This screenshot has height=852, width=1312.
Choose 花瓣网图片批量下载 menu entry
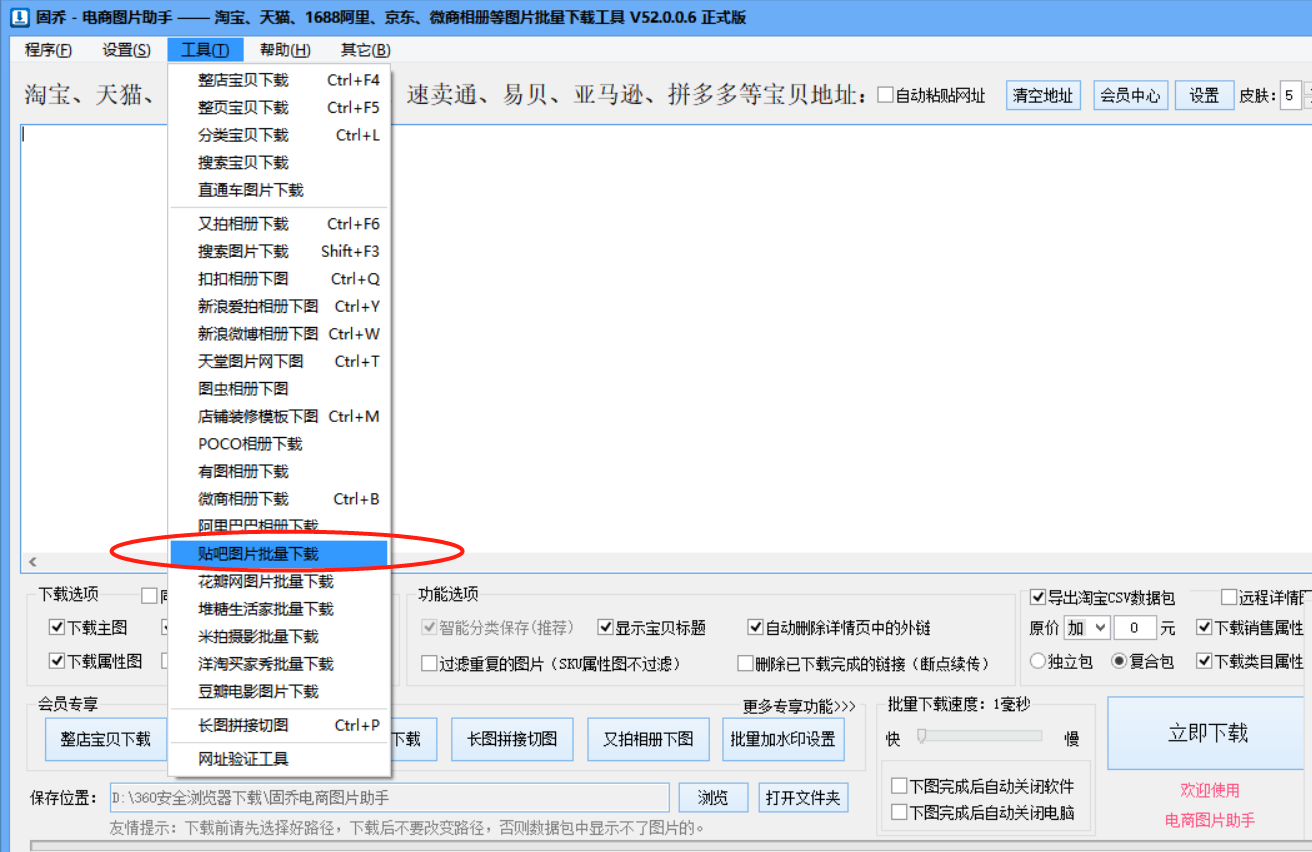(x=279, y=581)
